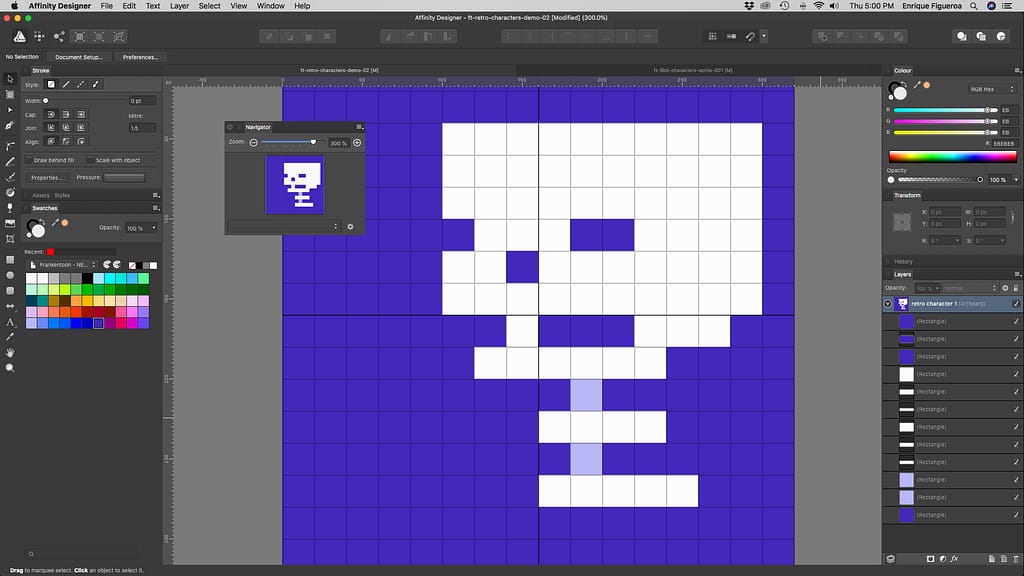This screenshot has width=1024, height=576.
Task: Select the Move tool in the toolbar
Action: pyautogui.click(x=11, y=81)
